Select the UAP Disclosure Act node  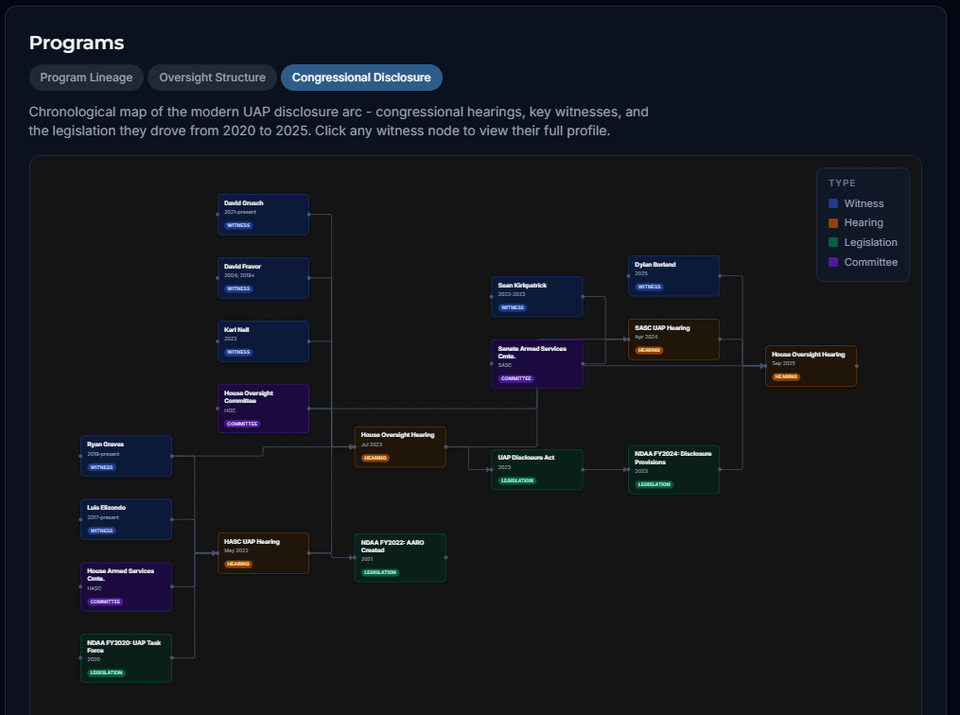[x=536, y=469]
